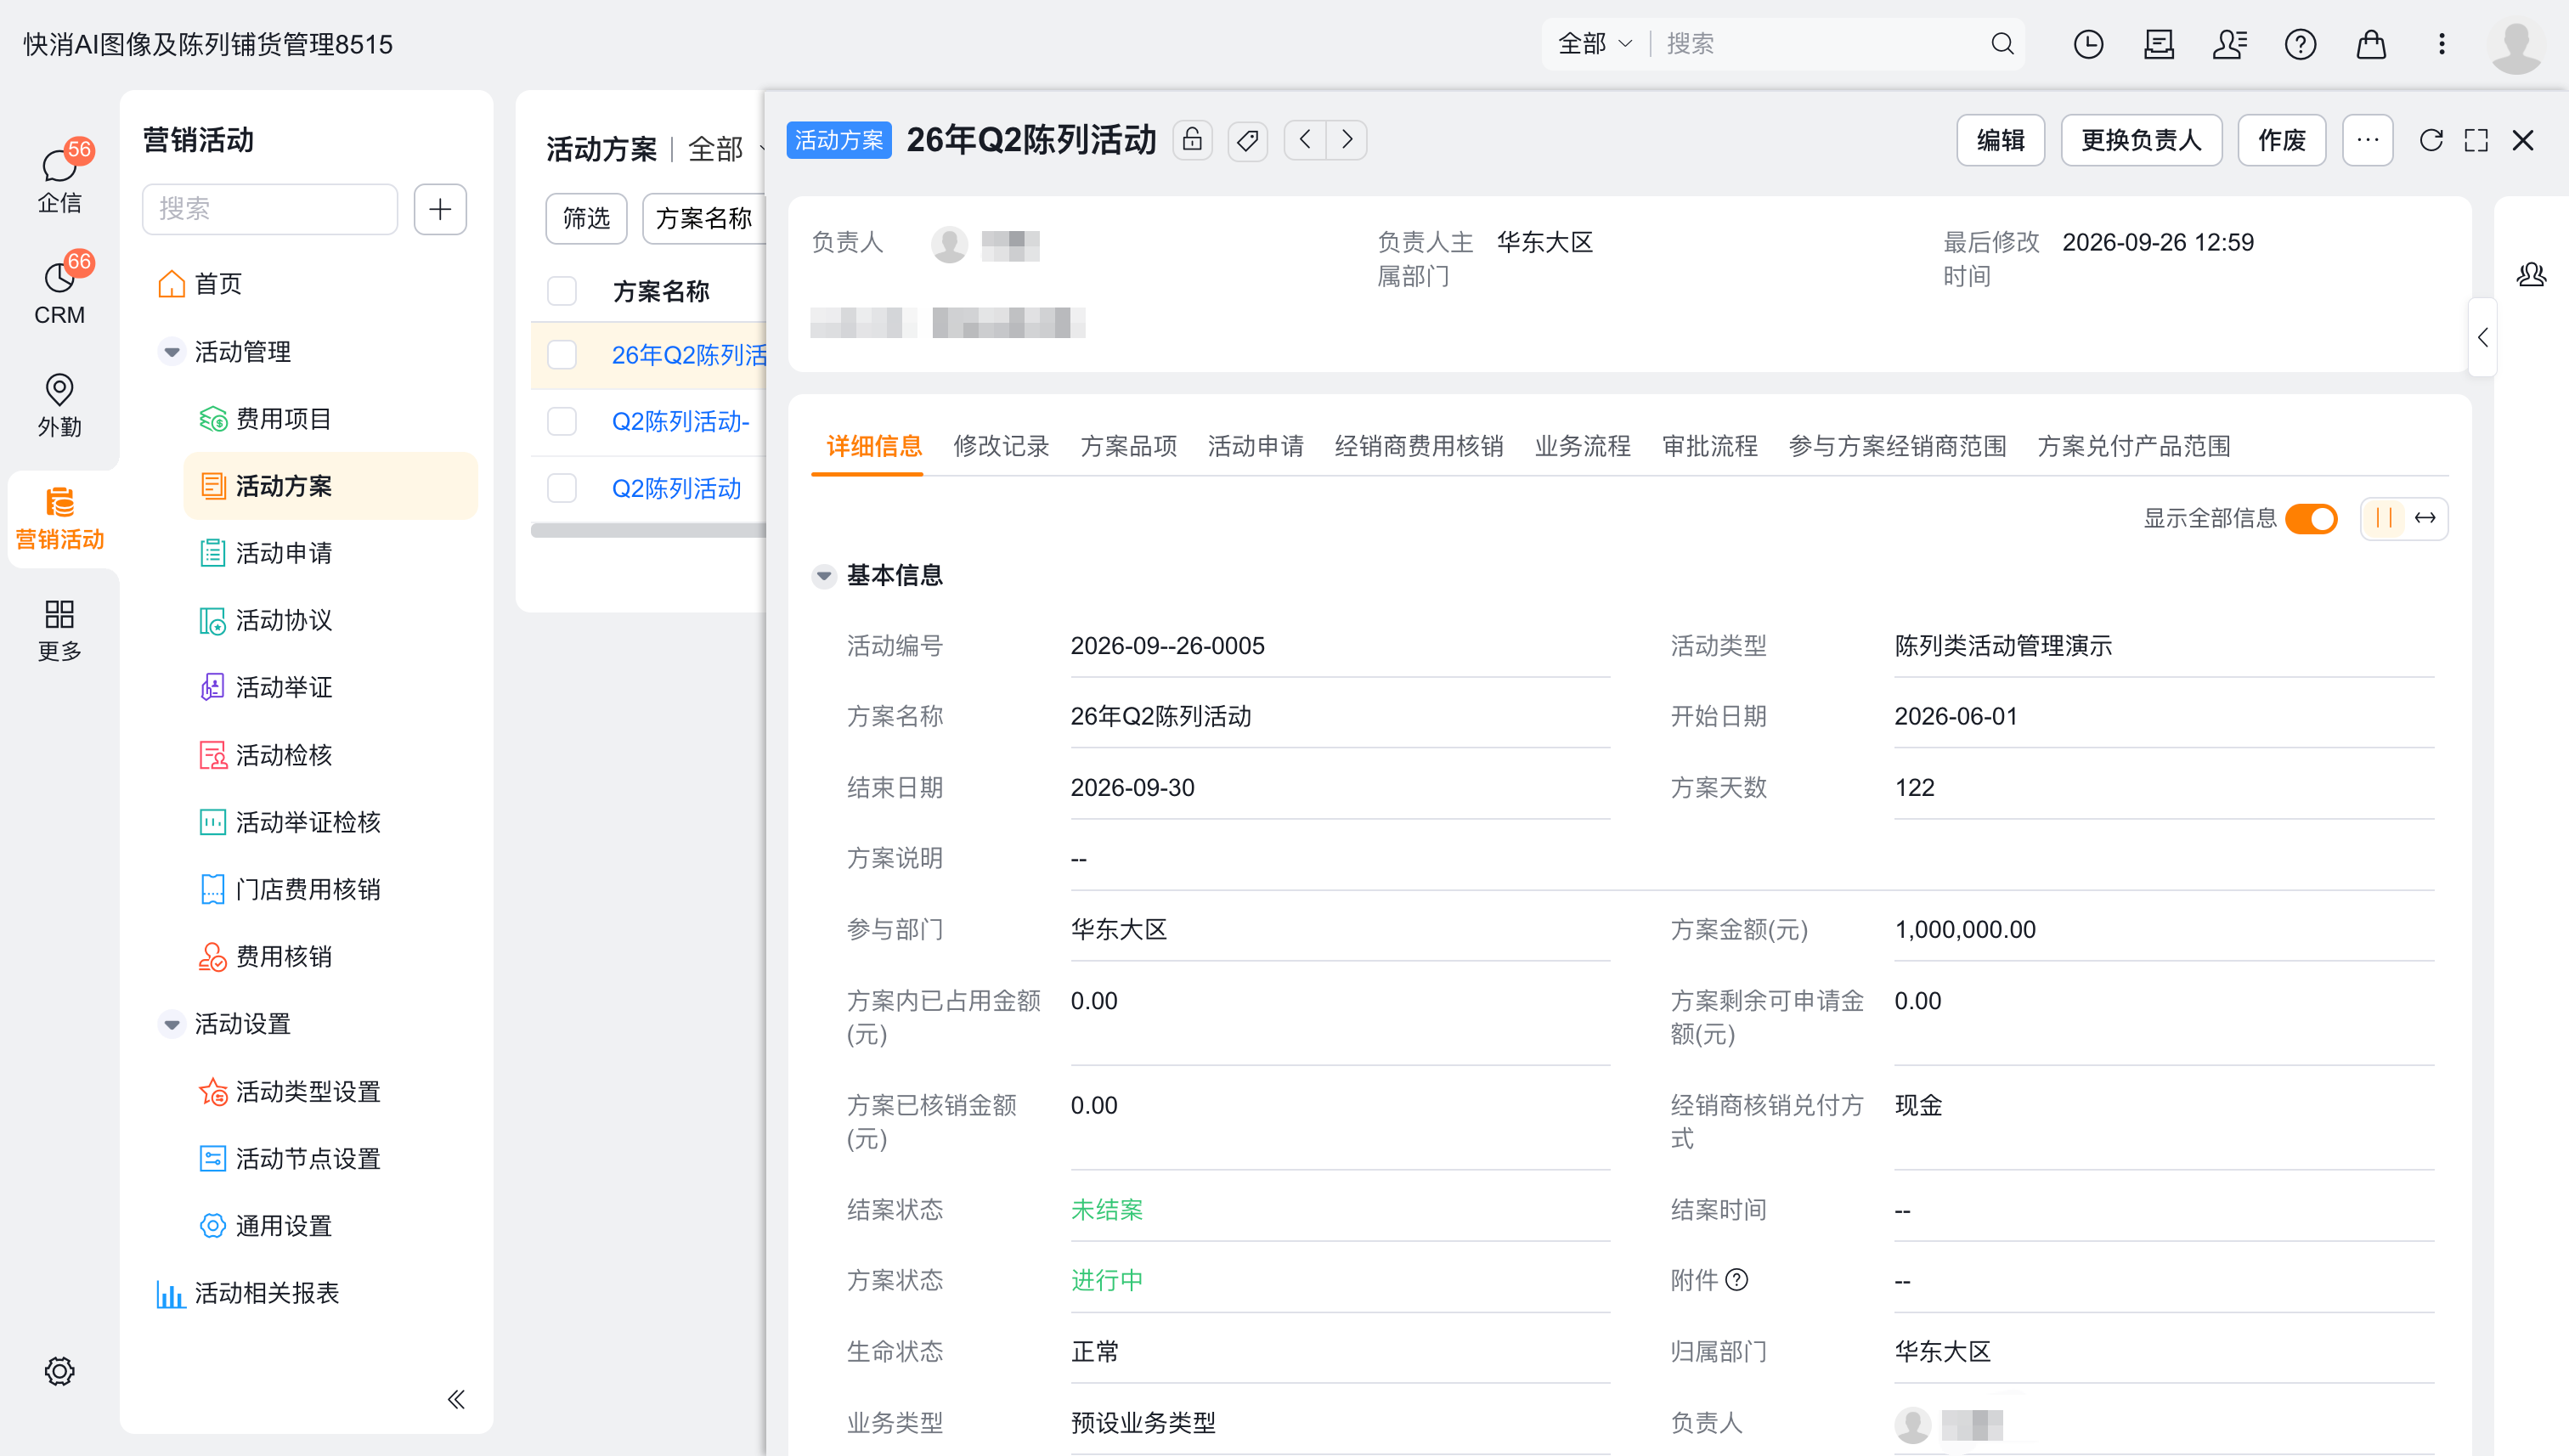The width and height of the screenshot is (2569, 1456).
Task: Click the 编辑 button
Action: [x=2000, y=140]
